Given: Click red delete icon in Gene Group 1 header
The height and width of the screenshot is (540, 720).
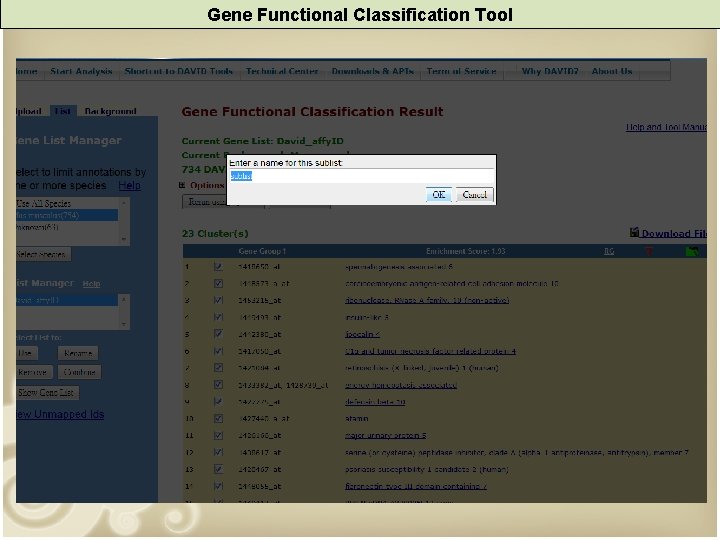Looking at the screenshot, I should (x=649, y=251).
